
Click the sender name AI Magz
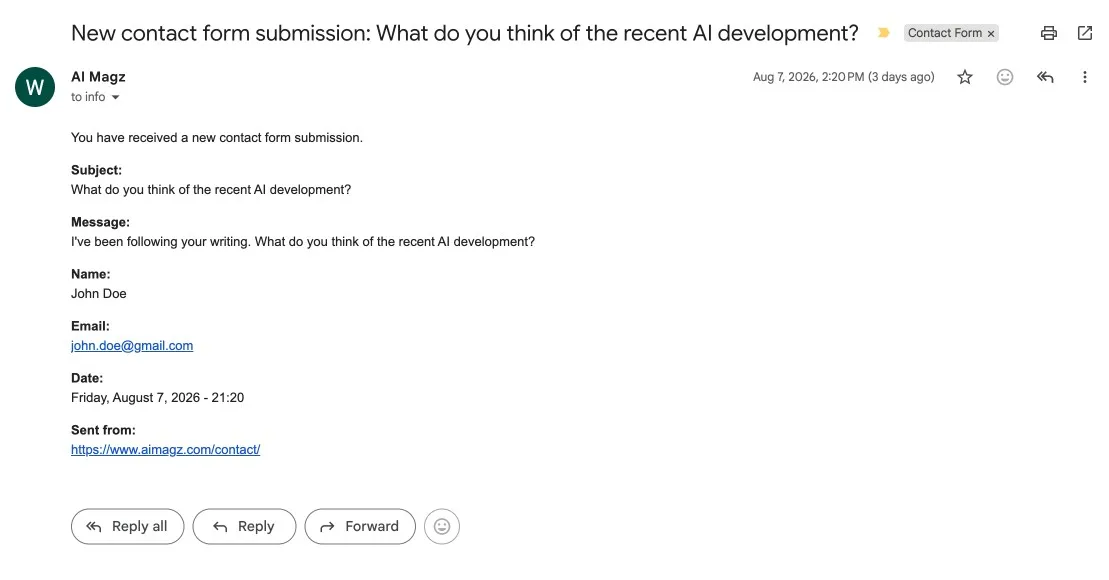tap(98, 76)
